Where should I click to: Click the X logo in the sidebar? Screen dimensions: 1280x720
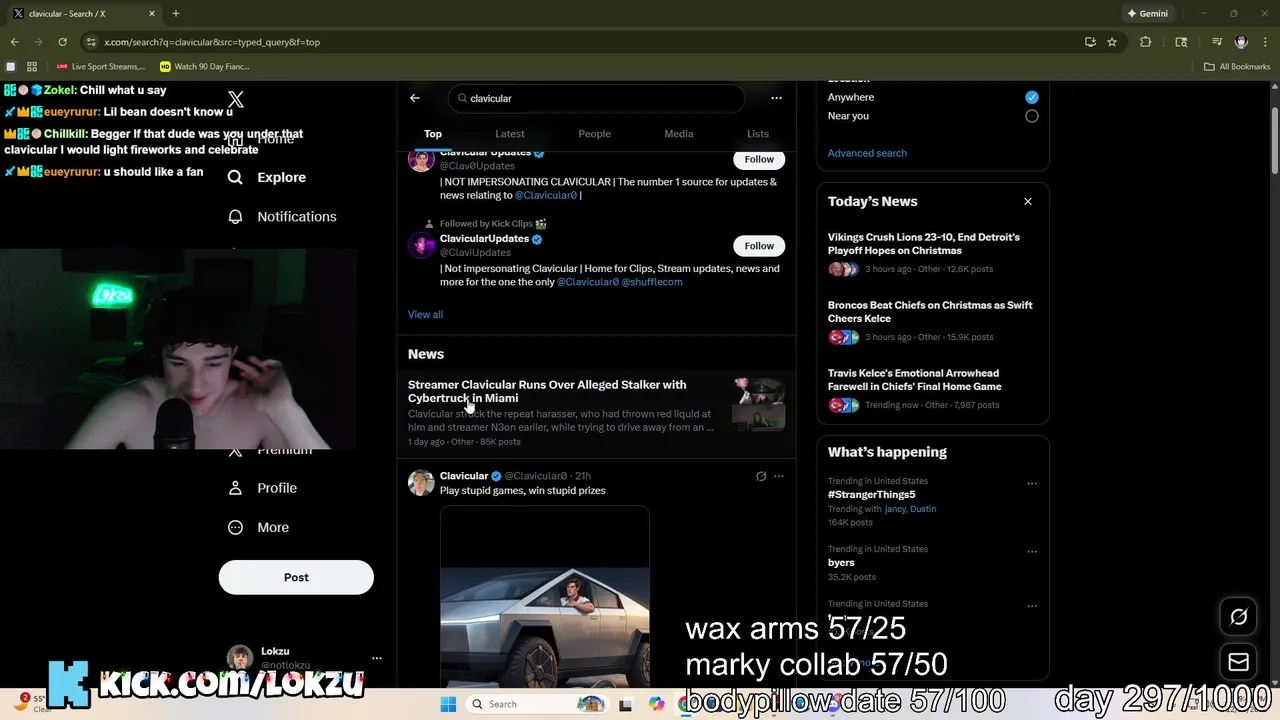(x=236, y=99)
